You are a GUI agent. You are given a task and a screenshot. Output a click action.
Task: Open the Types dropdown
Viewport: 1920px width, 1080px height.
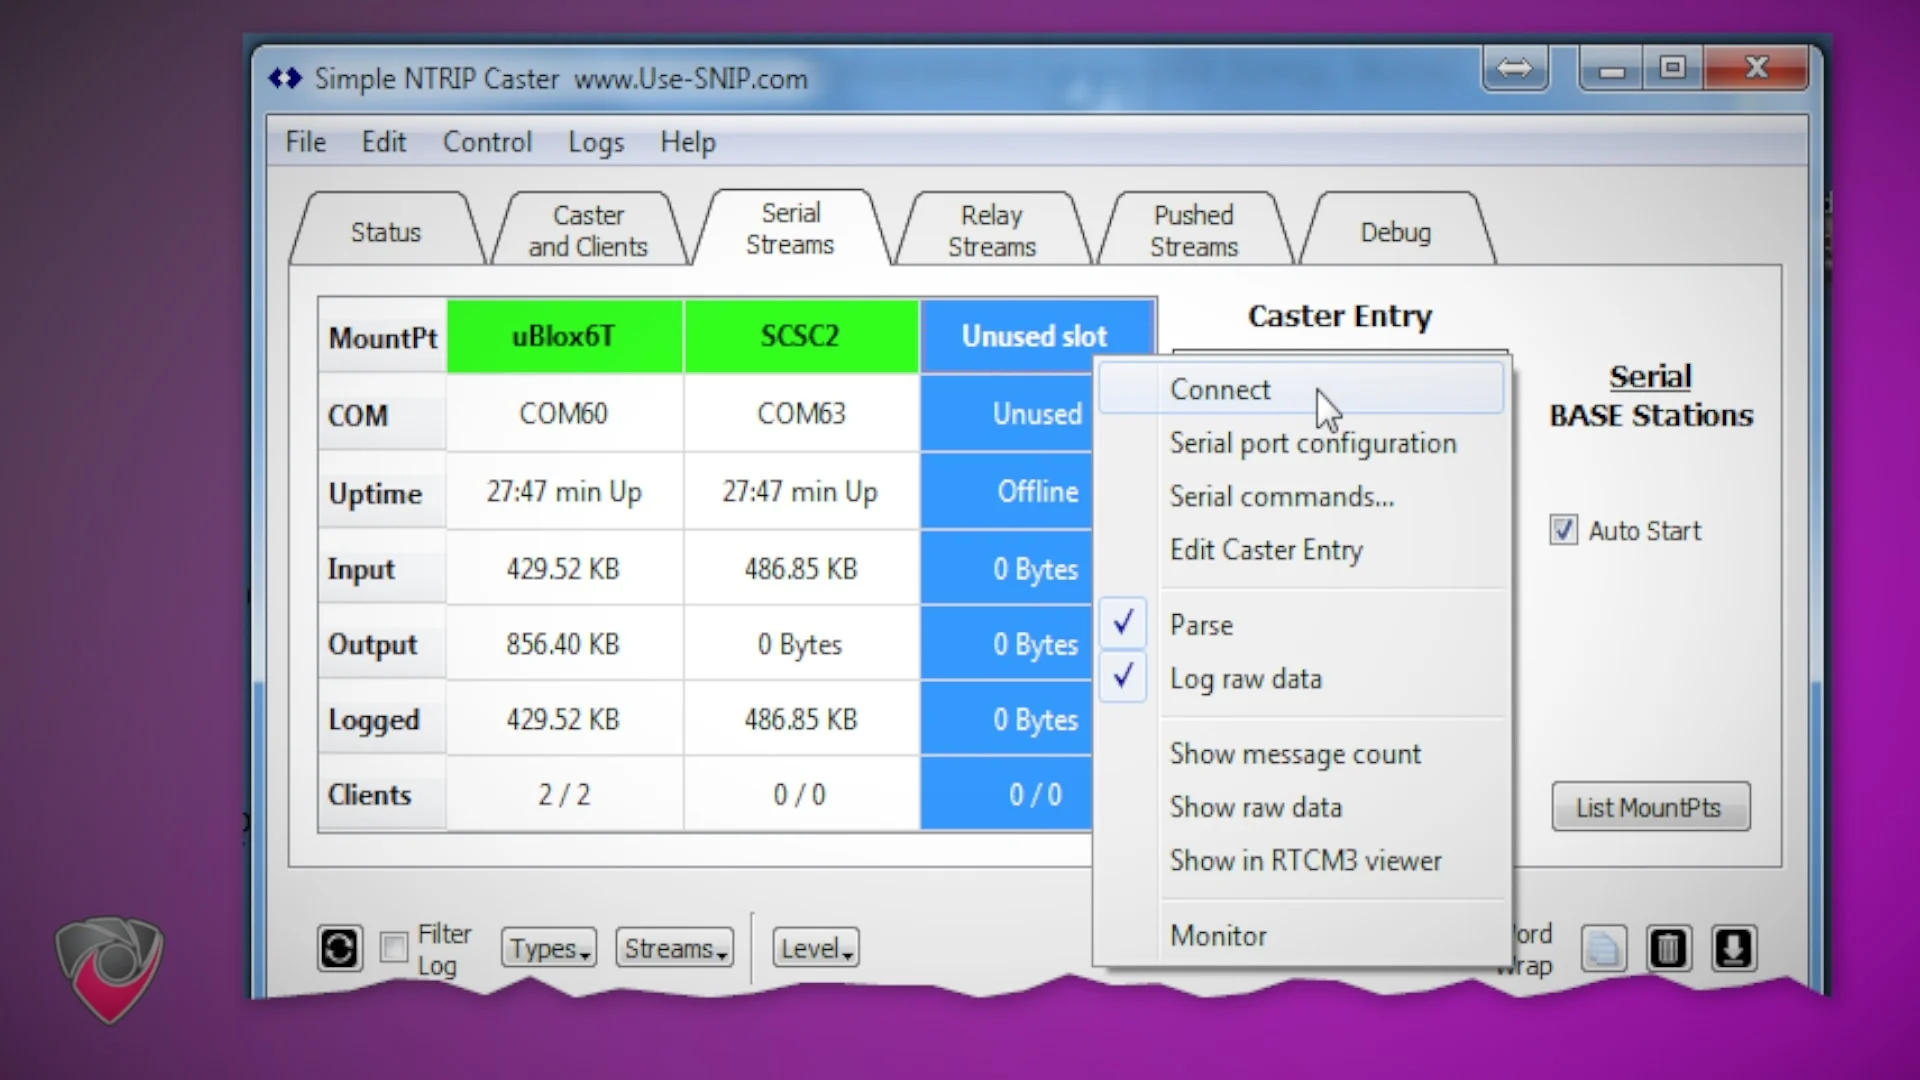(x=549, y=948)
